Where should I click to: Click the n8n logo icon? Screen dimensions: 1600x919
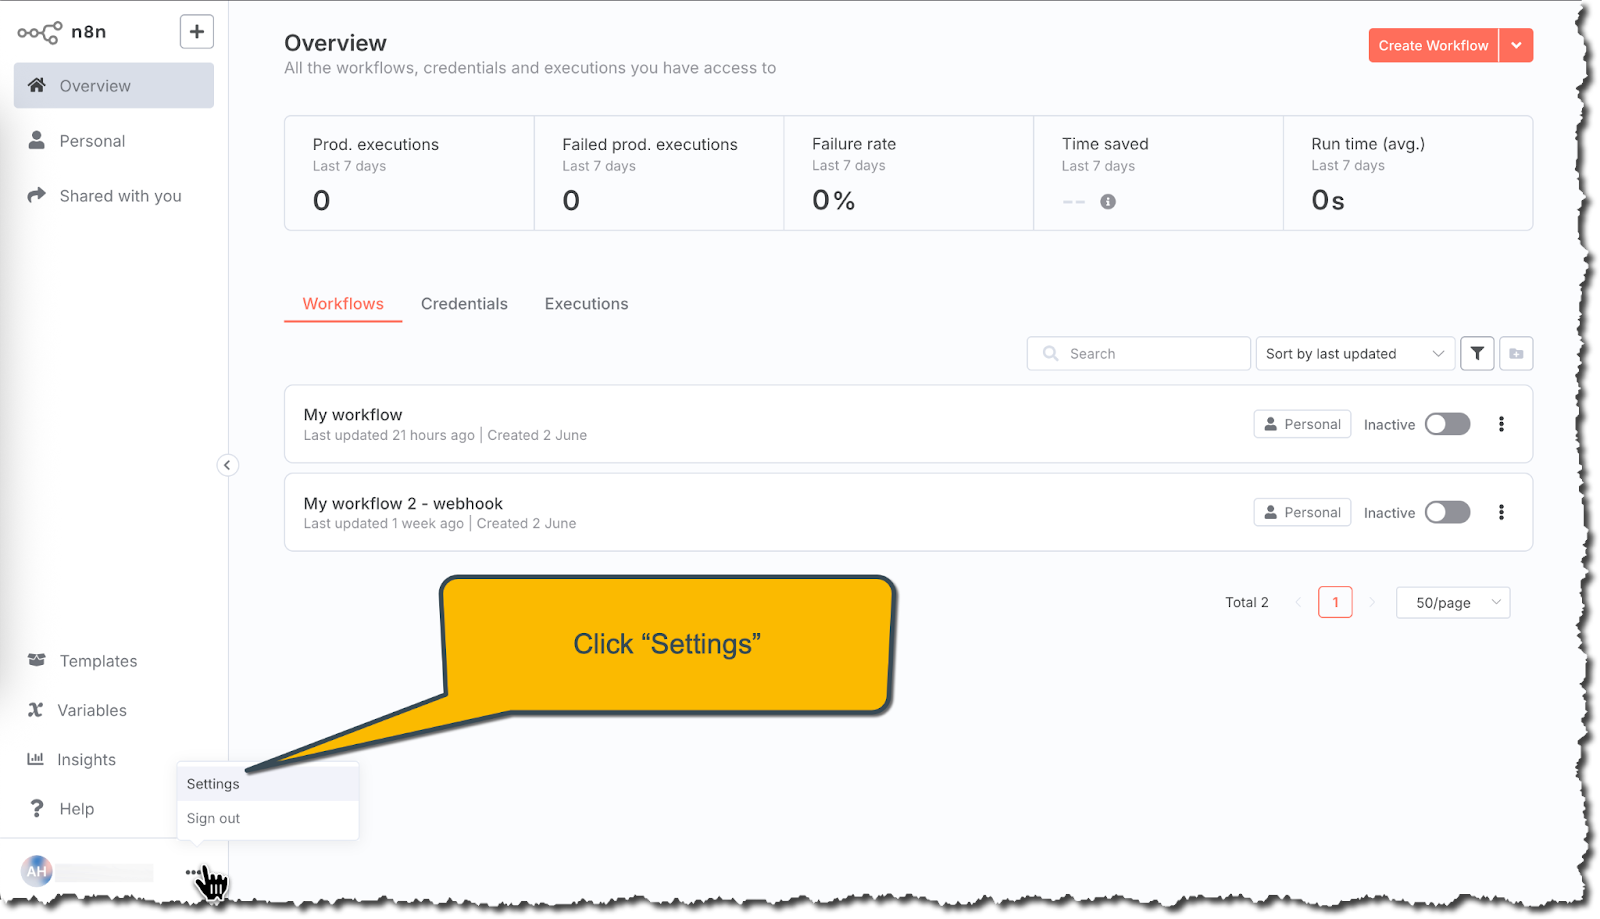coord(40,33)
